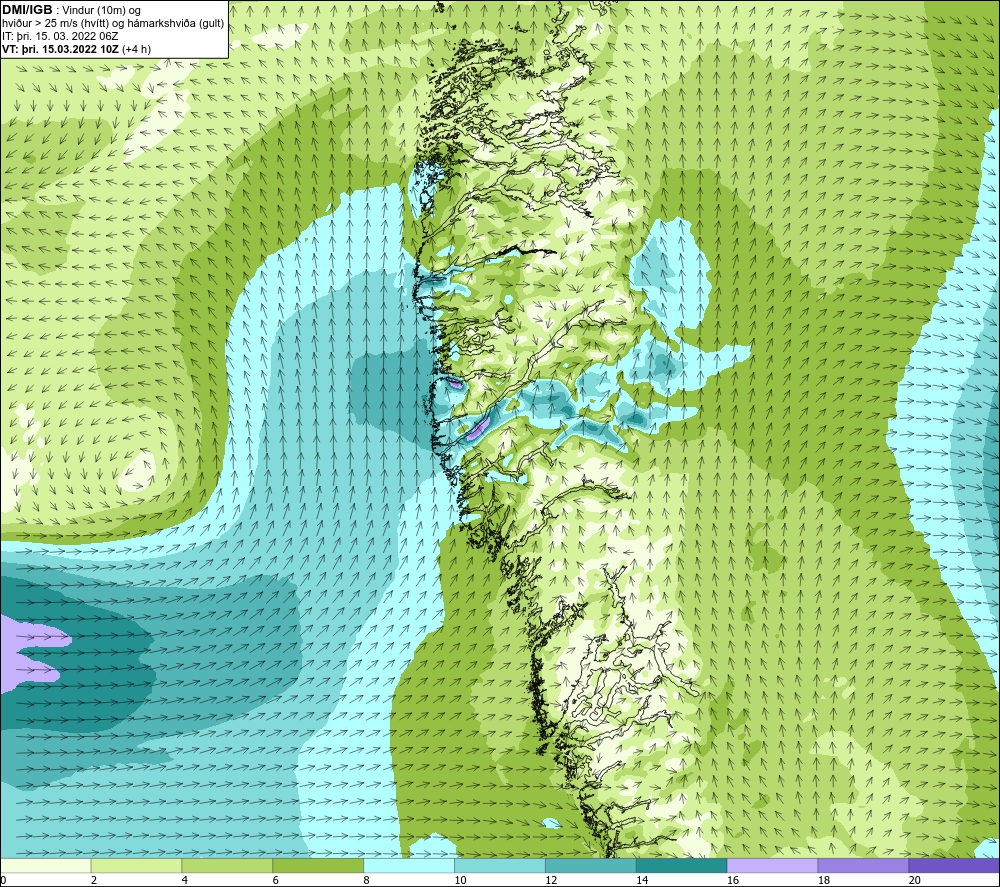Click the '4' label on the wind scale
The image size is (1000, 887).
coord(185,880)
